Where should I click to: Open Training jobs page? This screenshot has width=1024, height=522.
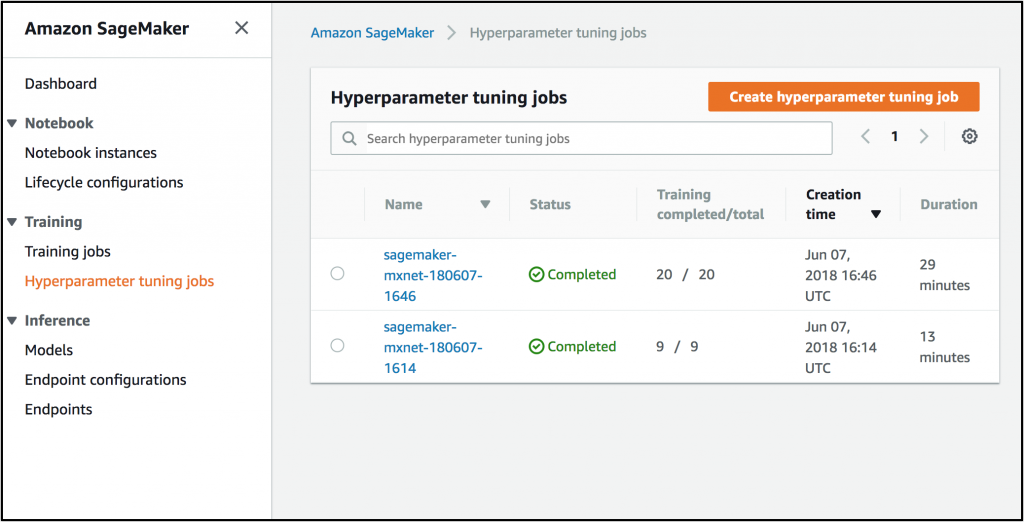point(68,252)
